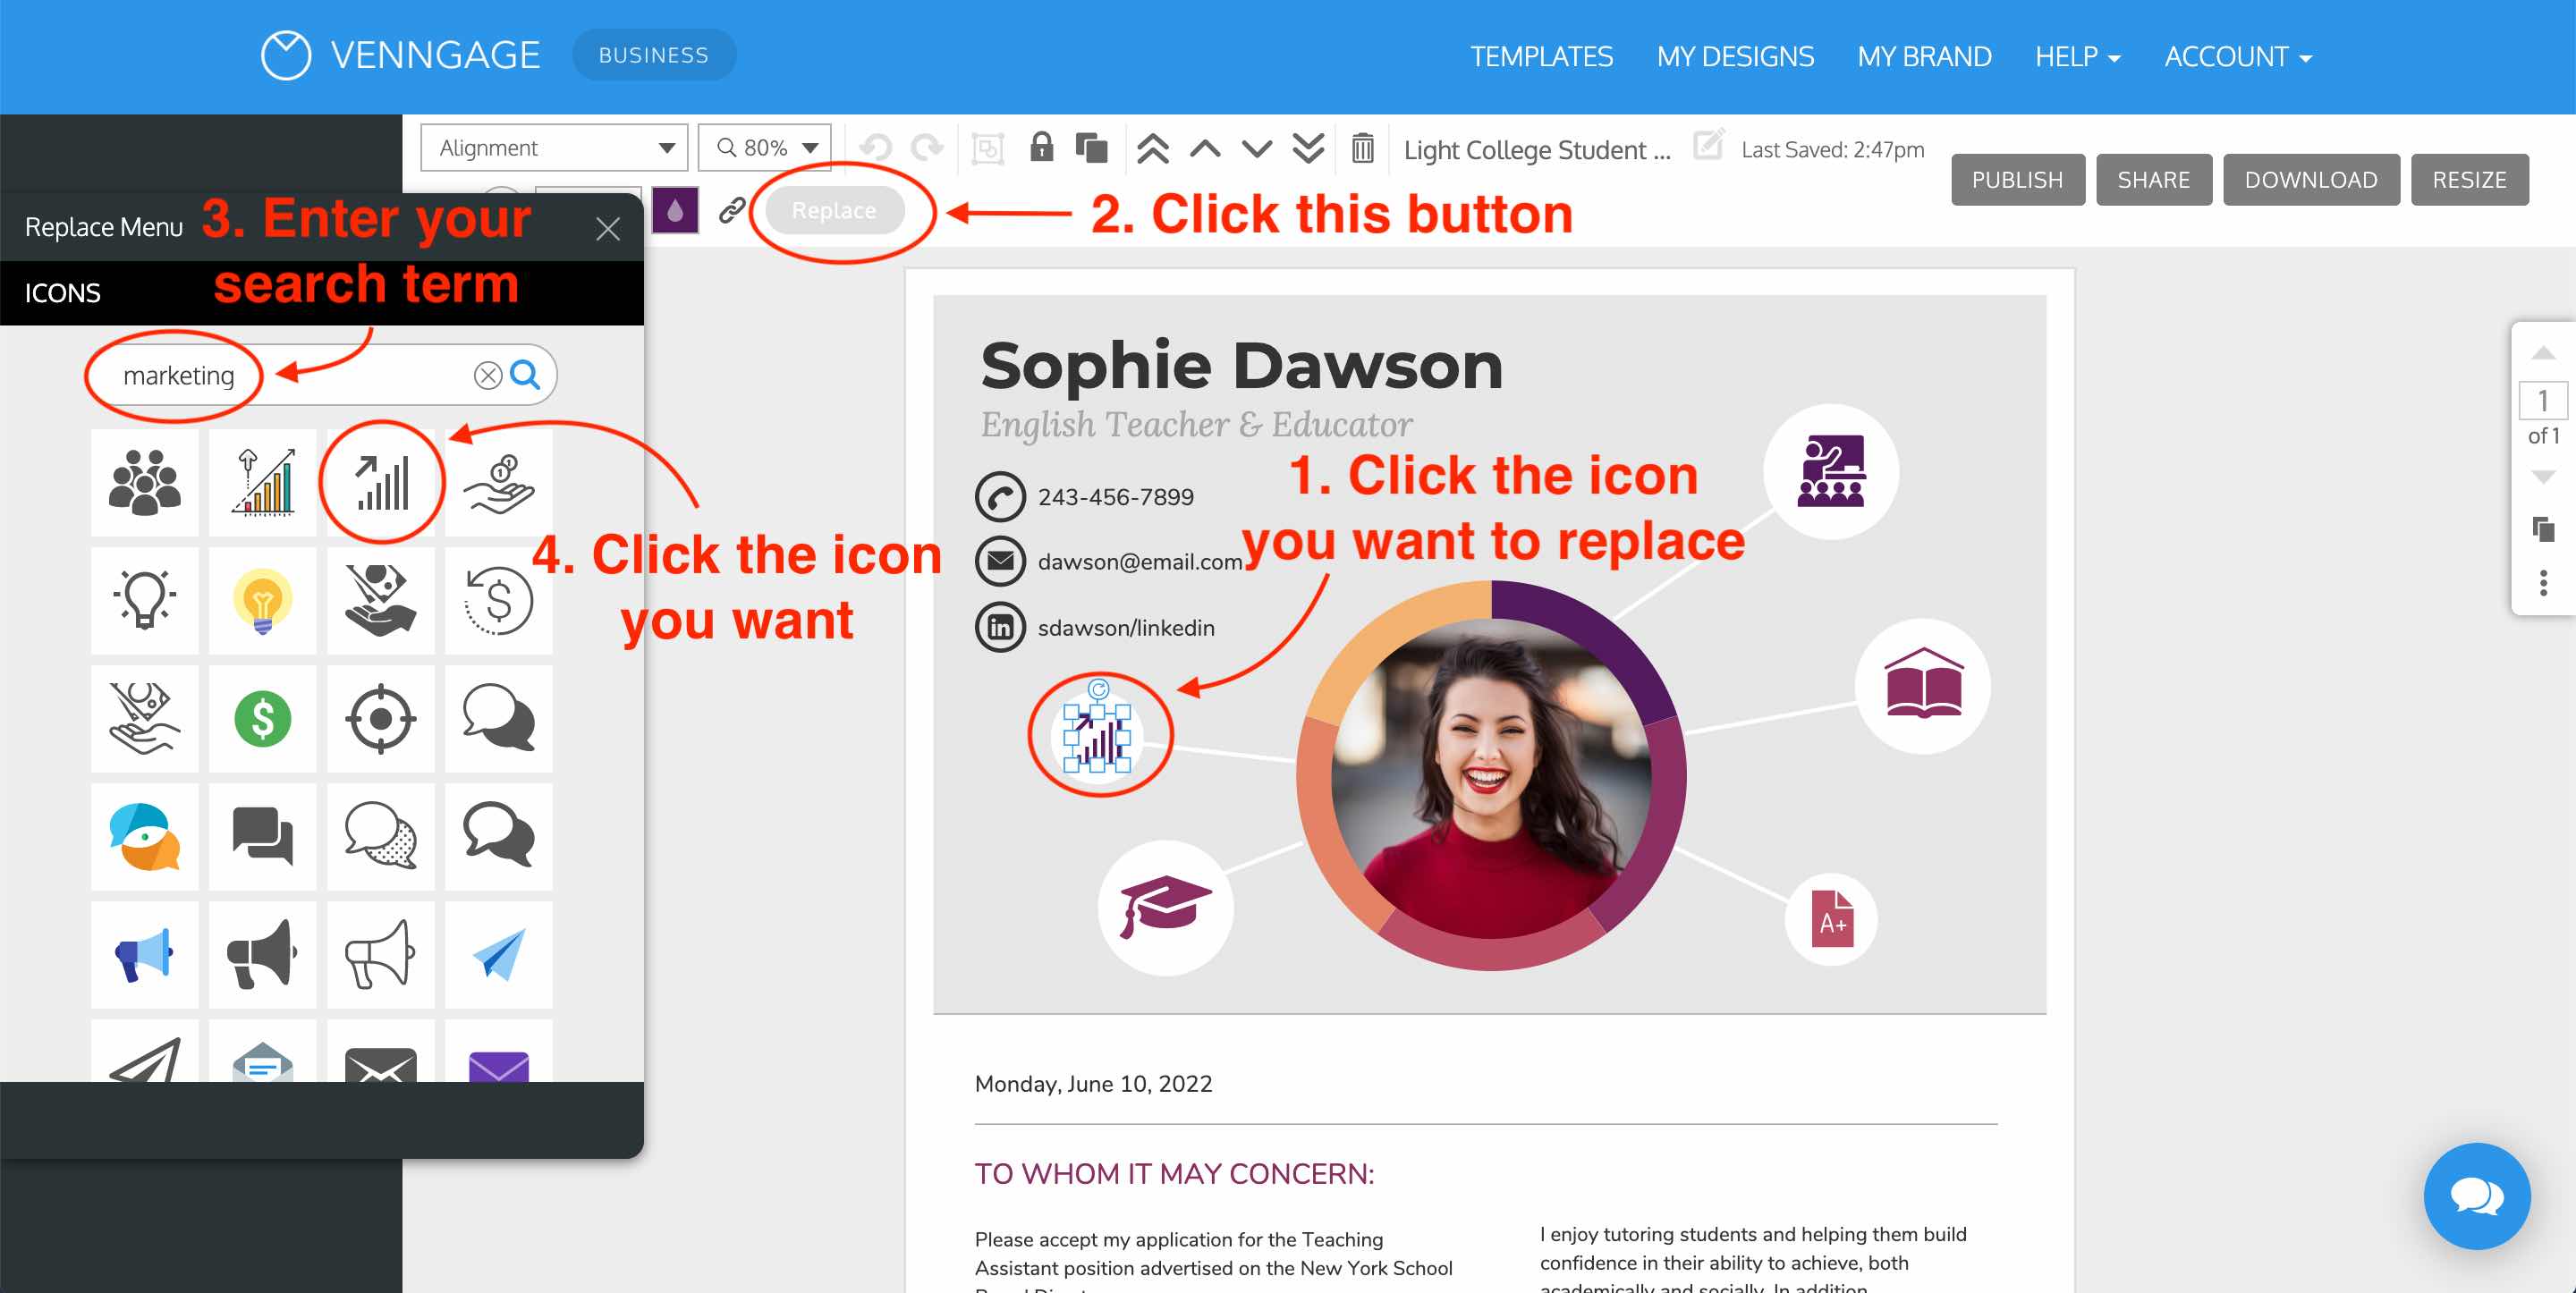Select the color swatch dropper tool
This screenshot has height=1293, width=2576.
coord(674,211)
